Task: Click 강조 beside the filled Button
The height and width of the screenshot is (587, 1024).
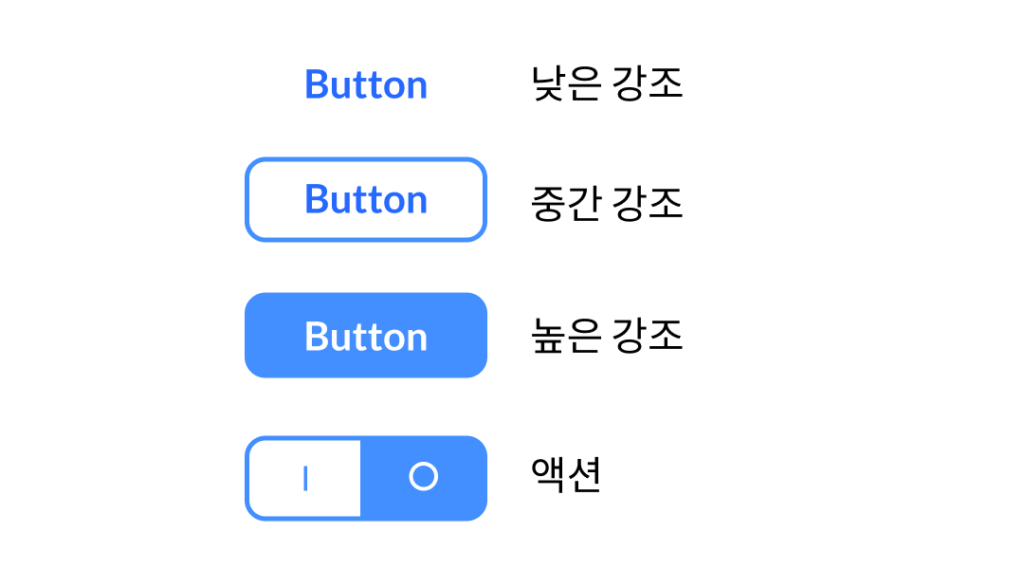Action: (x=650, y=335)
